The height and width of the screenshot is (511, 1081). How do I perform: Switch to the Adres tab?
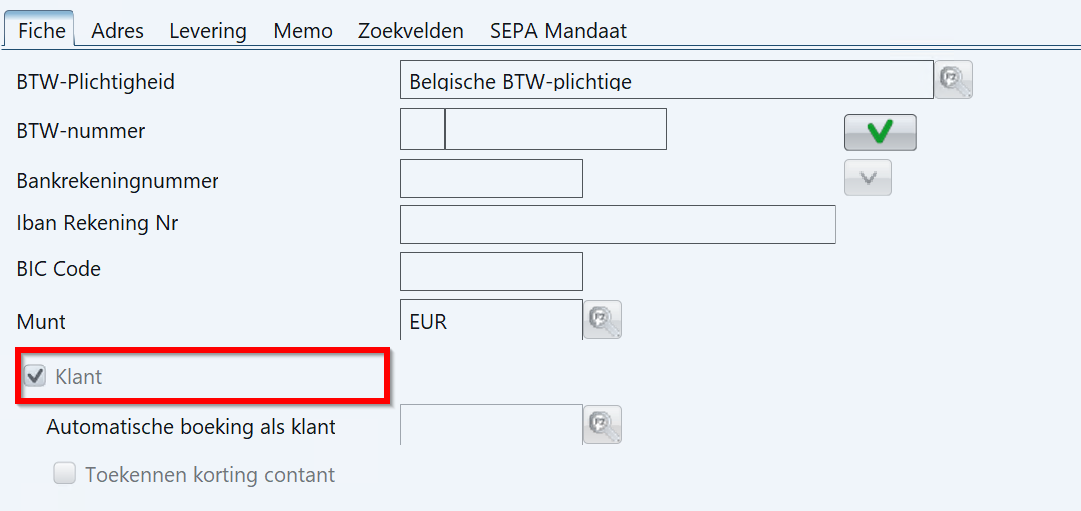pyautogui.click(x=117, y=31)
